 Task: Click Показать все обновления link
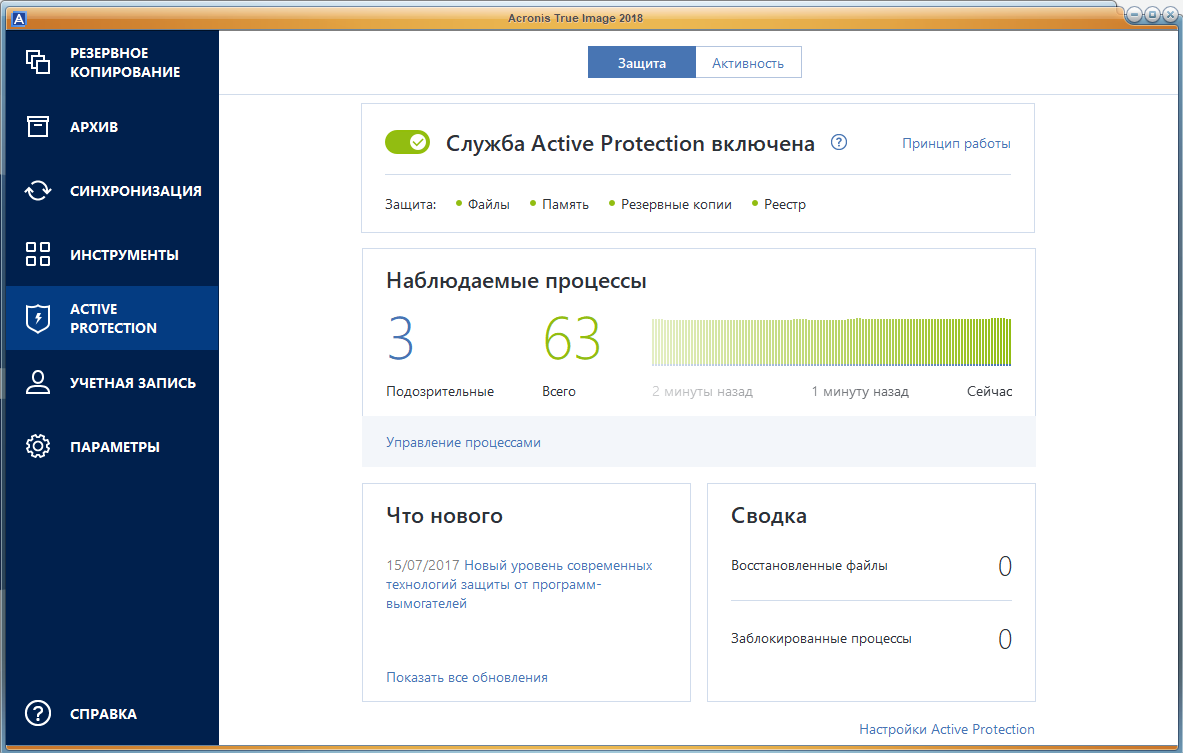[467, 677]
